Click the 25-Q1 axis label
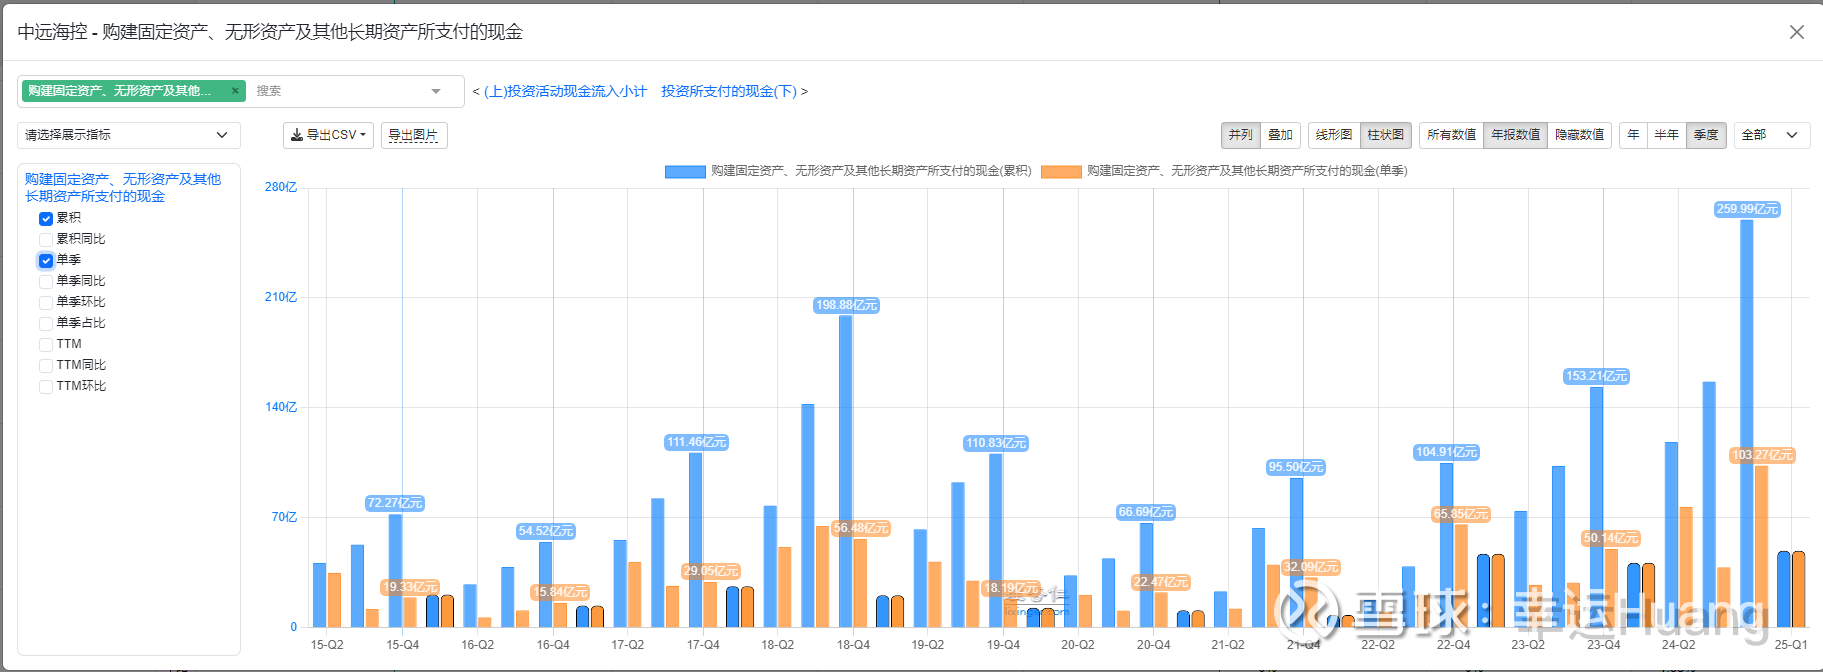This screenshot has height=672, width=1823. [x=1791, y=645]
